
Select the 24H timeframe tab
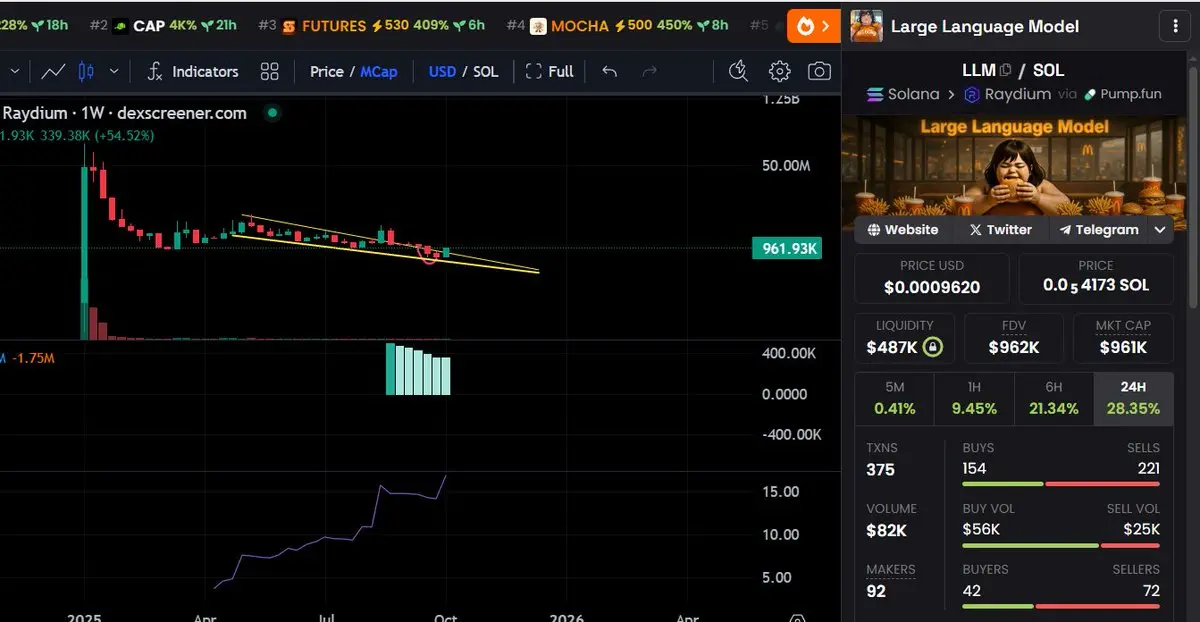click(1133, 400)
